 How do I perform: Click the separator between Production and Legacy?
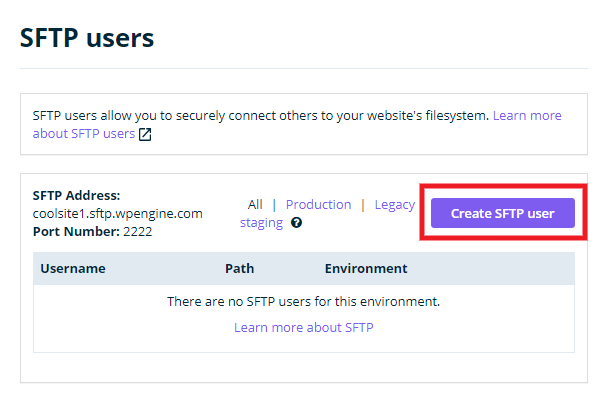click(x=363, y=204)
